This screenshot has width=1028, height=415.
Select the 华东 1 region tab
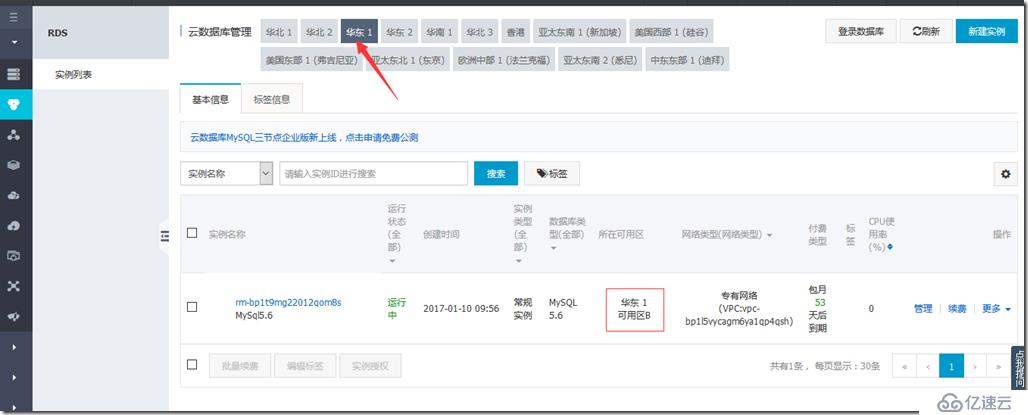pyautogui.click(x=359, y=31)
